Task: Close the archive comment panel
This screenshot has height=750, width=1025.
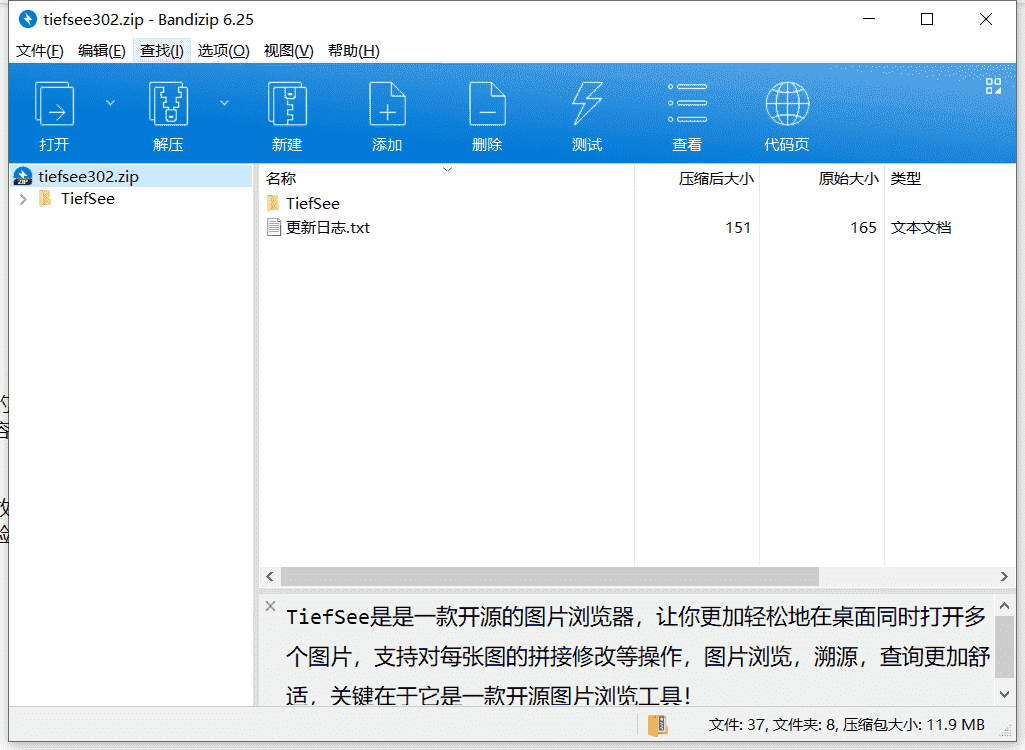Action: pyautogui.click(x=271, y=606)
